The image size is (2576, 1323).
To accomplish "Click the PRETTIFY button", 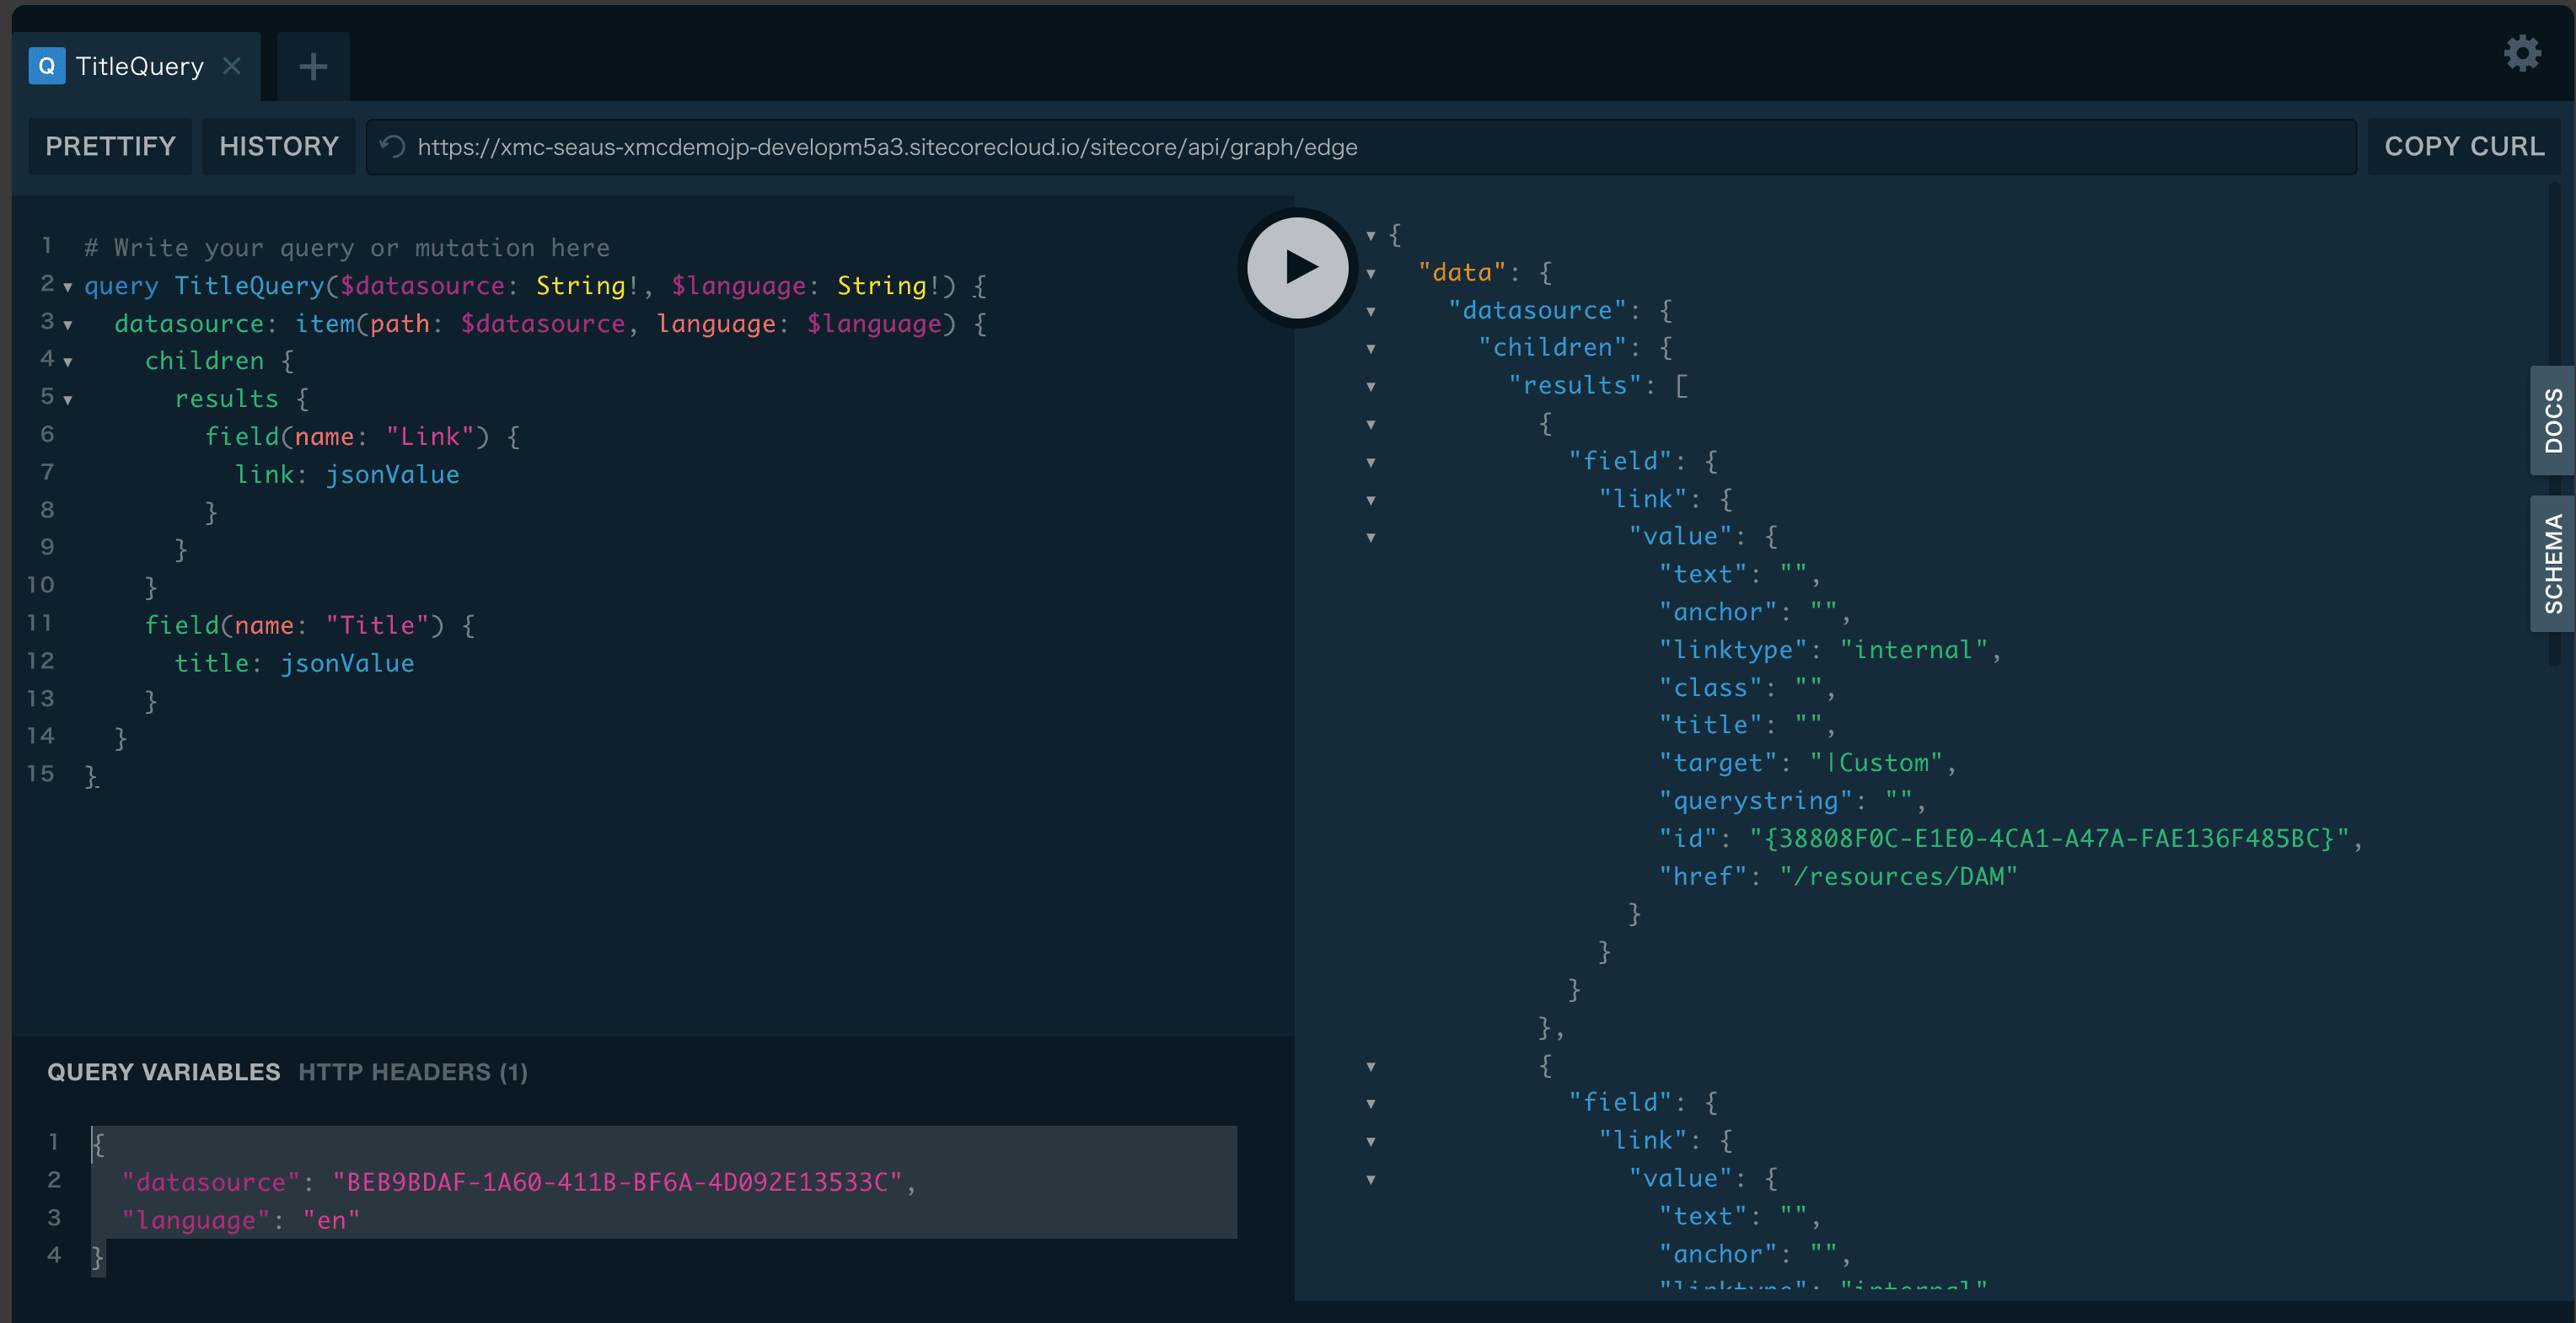I will coord(110,147).
